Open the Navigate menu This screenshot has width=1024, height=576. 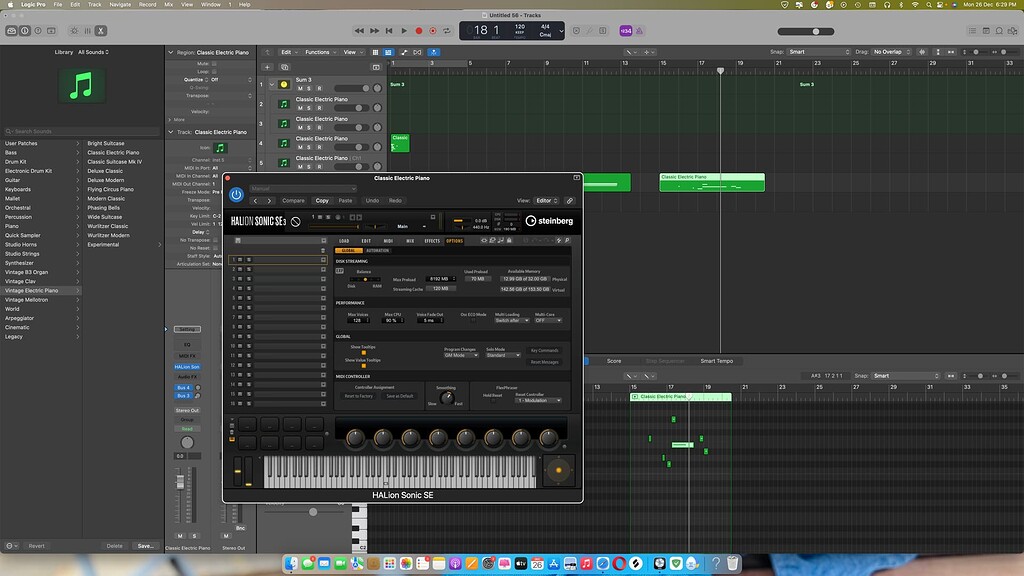[120, 4]
